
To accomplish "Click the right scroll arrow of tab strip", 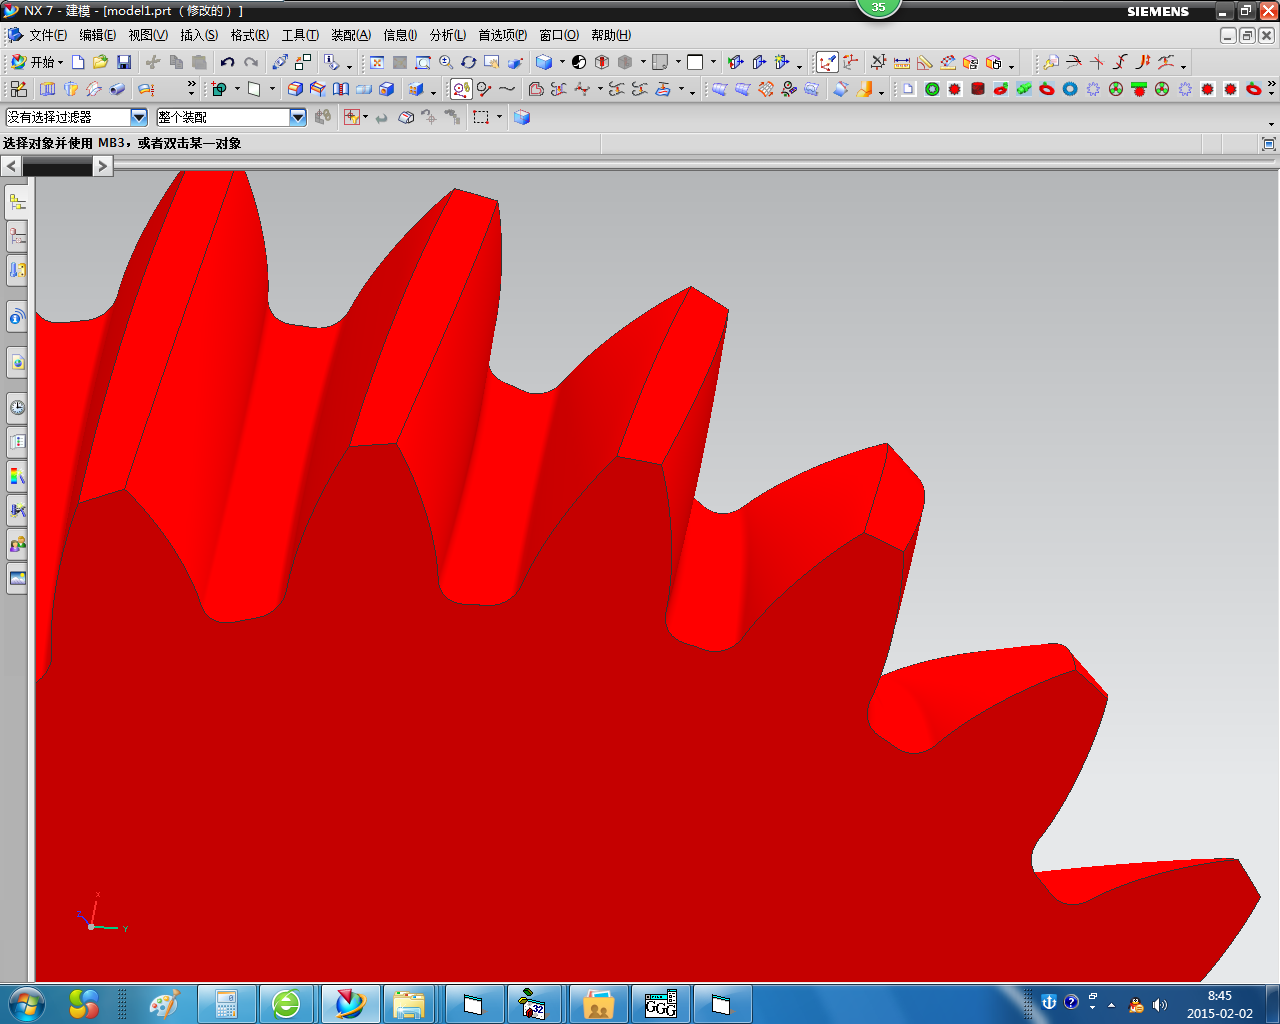I will click(x=103, y=166).
